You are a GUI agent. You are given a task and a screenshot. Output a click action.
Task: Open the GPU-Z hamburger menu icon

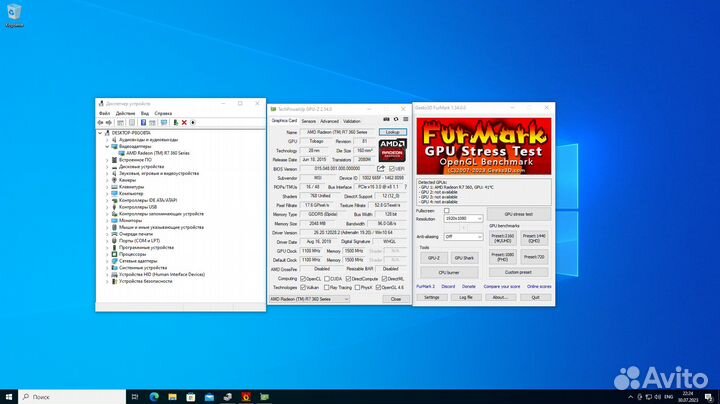(405, 119)
